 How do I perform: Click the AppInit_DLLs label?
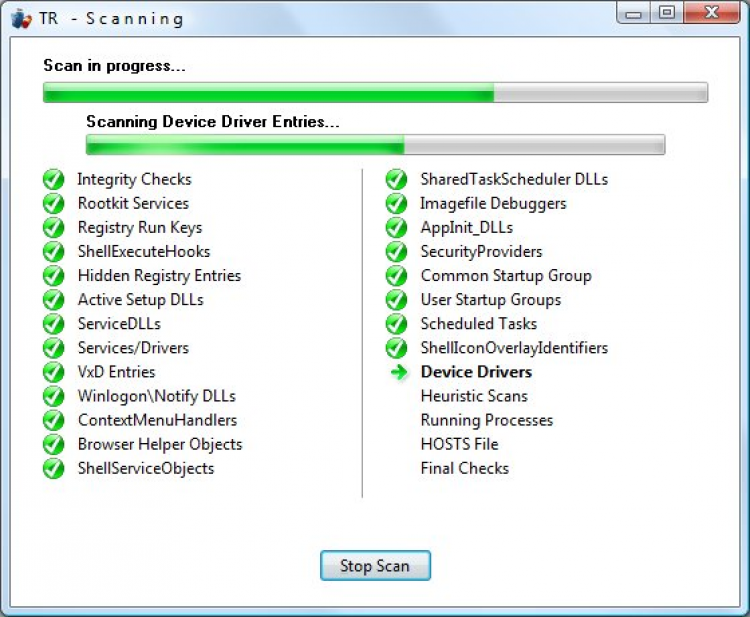(x=466, y=228)
